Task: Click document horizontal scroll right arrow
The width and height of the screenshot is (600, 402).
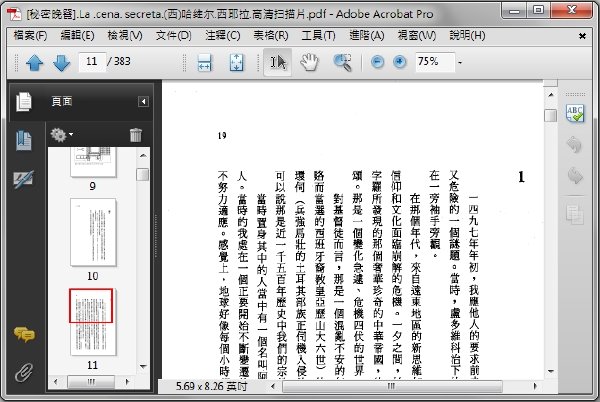Action: click(x=535, y=386)
